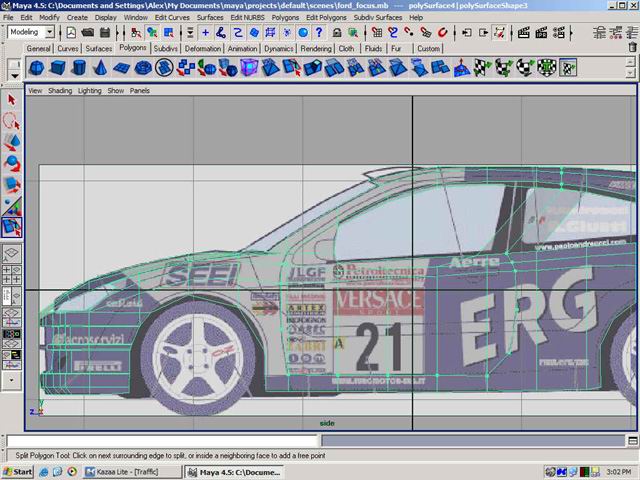Switch to the Deformation shelf tab
This screenshot has height=480, width=640.
(203, 48)
